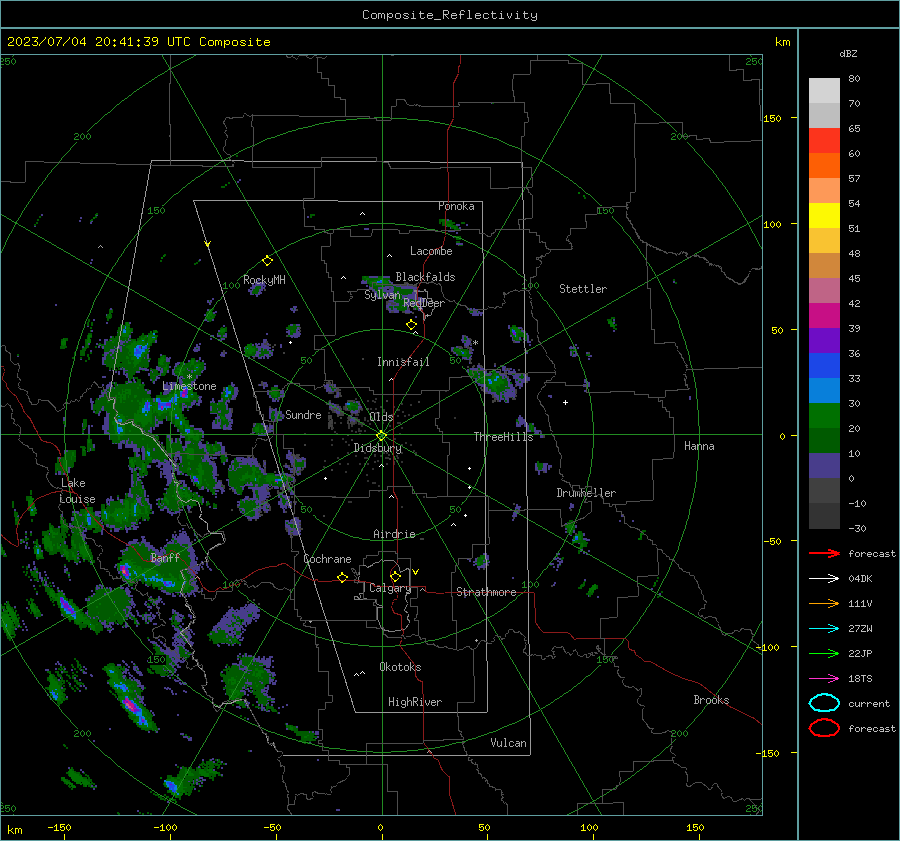Image resolution: width=900 pixels, height=841 pixels.
Task: Click the Lake Louise label
Action: (x=77, y=491)
